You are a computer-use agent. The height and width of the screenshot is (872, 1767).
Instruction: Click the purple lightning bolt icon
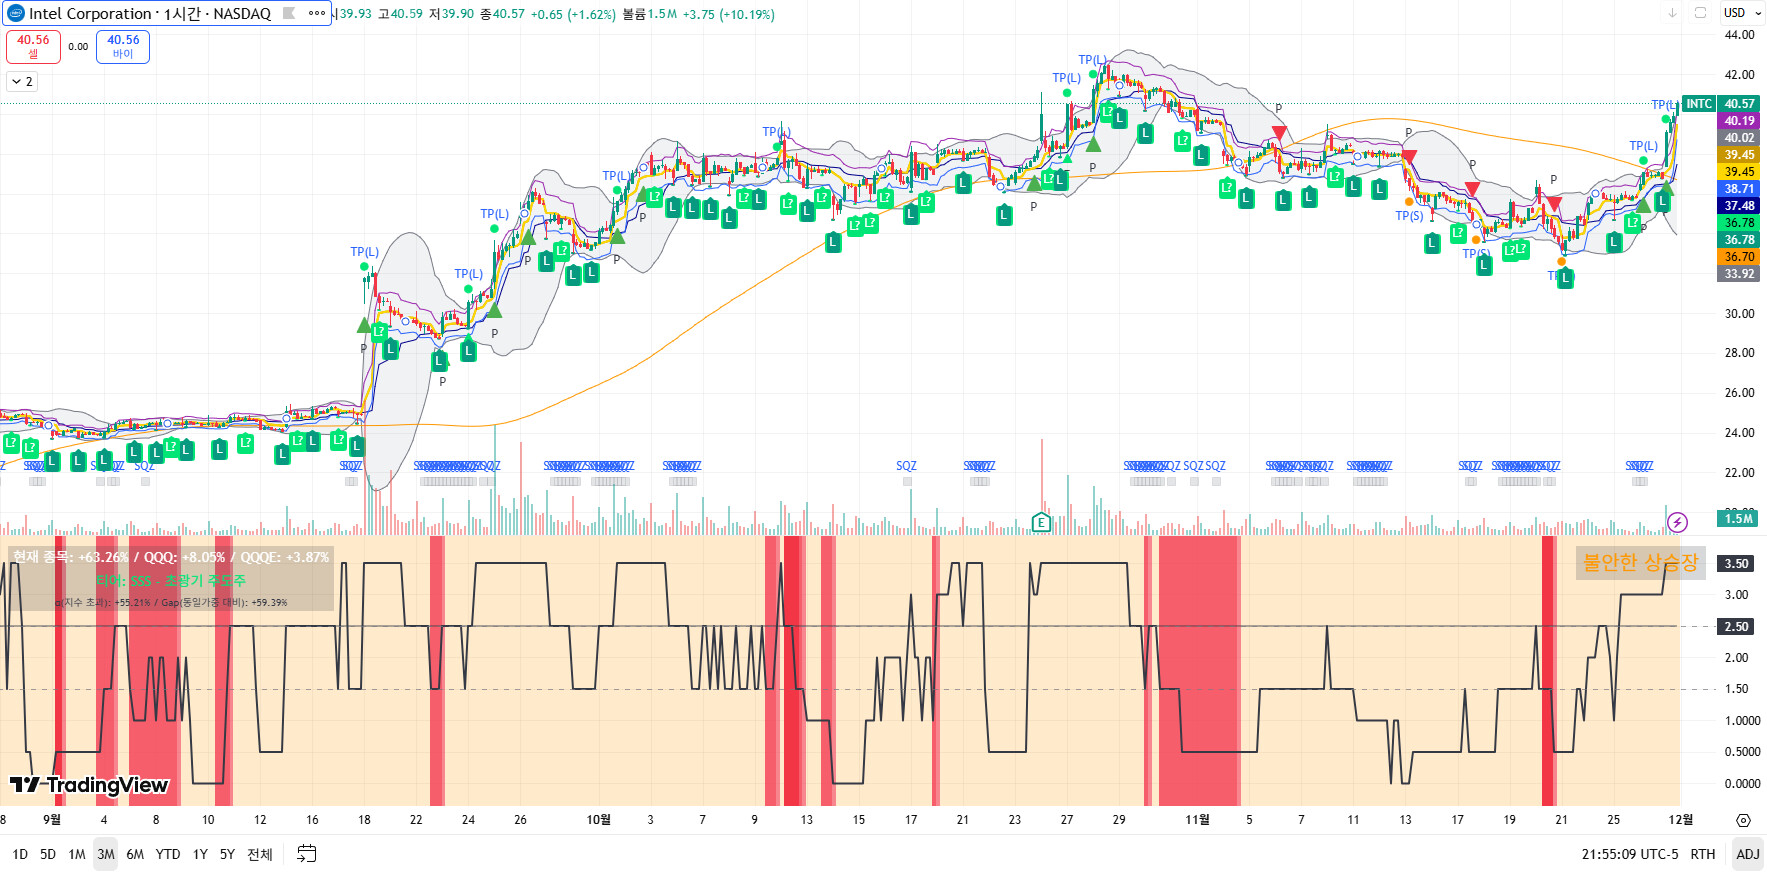pyautogui.click(x=1678, y=522)
